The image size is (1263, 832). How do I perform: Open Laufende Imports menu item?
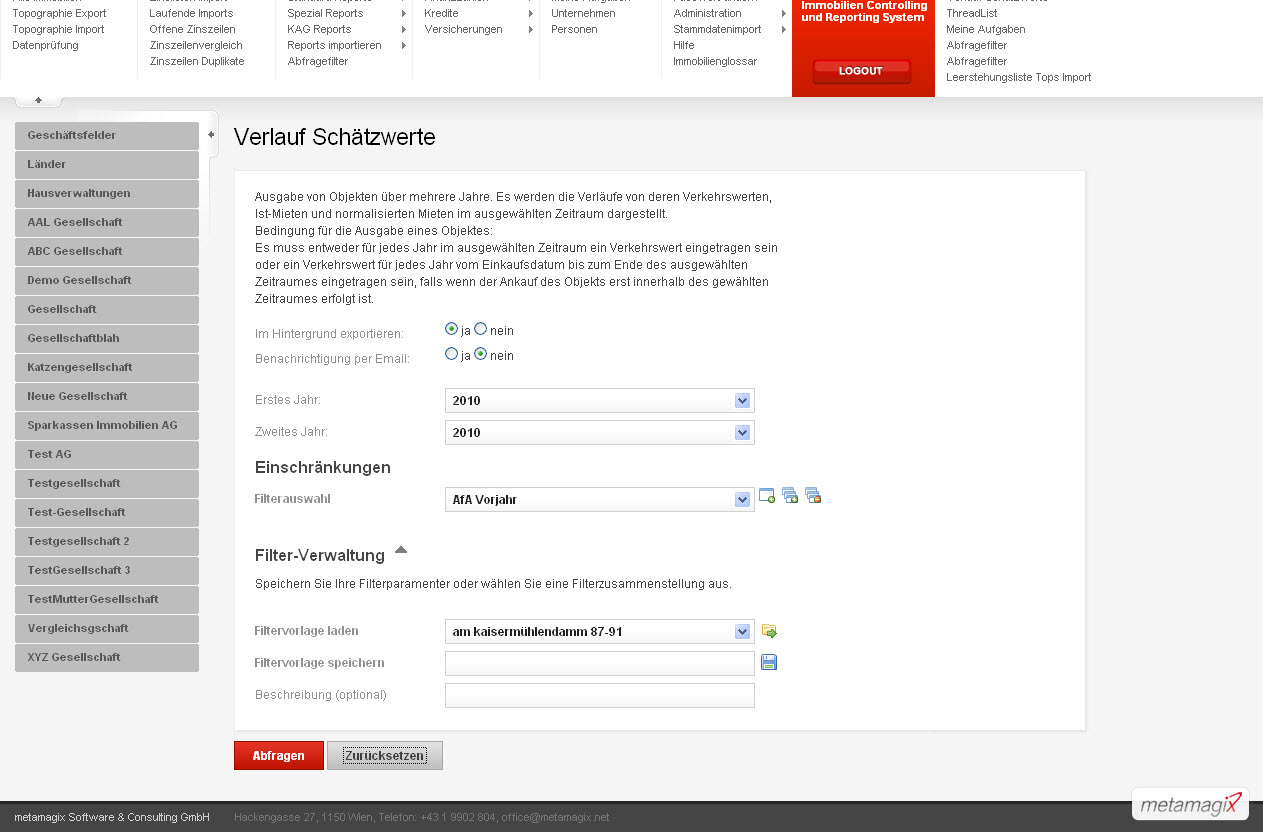(x=191, y=13)
